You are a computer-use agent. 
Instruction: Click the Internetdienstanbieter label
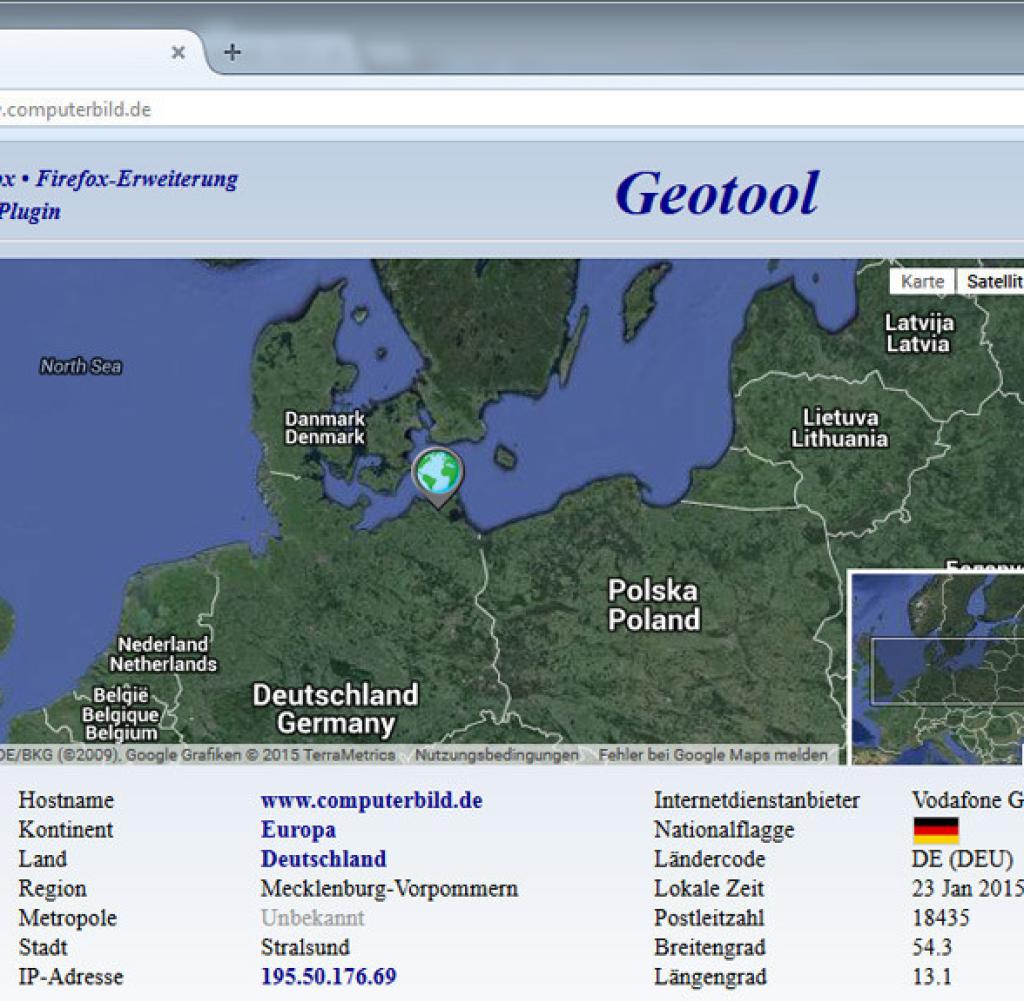tap(757, 801)
